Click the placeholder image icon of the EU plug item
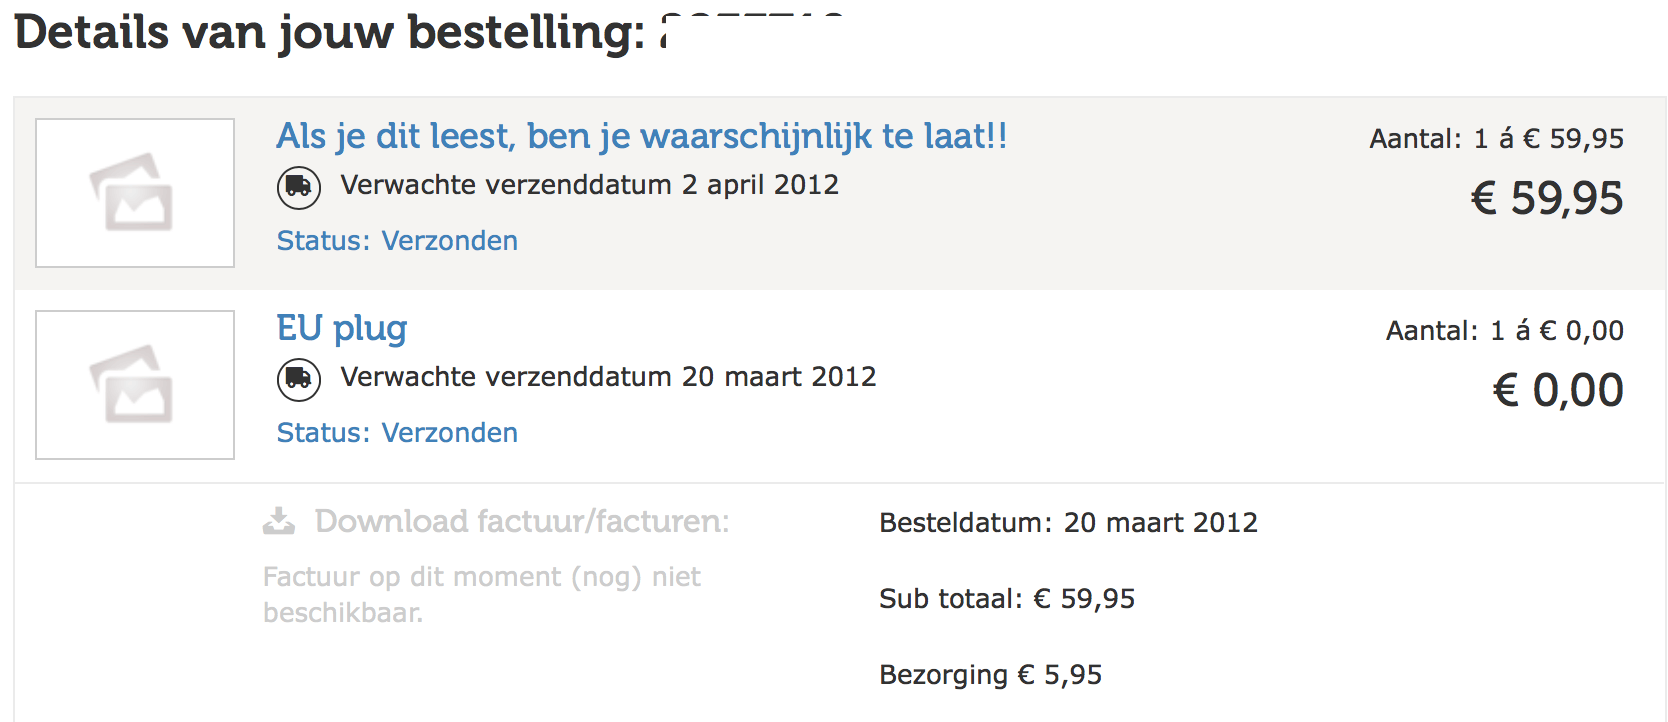 click(134, 384)
